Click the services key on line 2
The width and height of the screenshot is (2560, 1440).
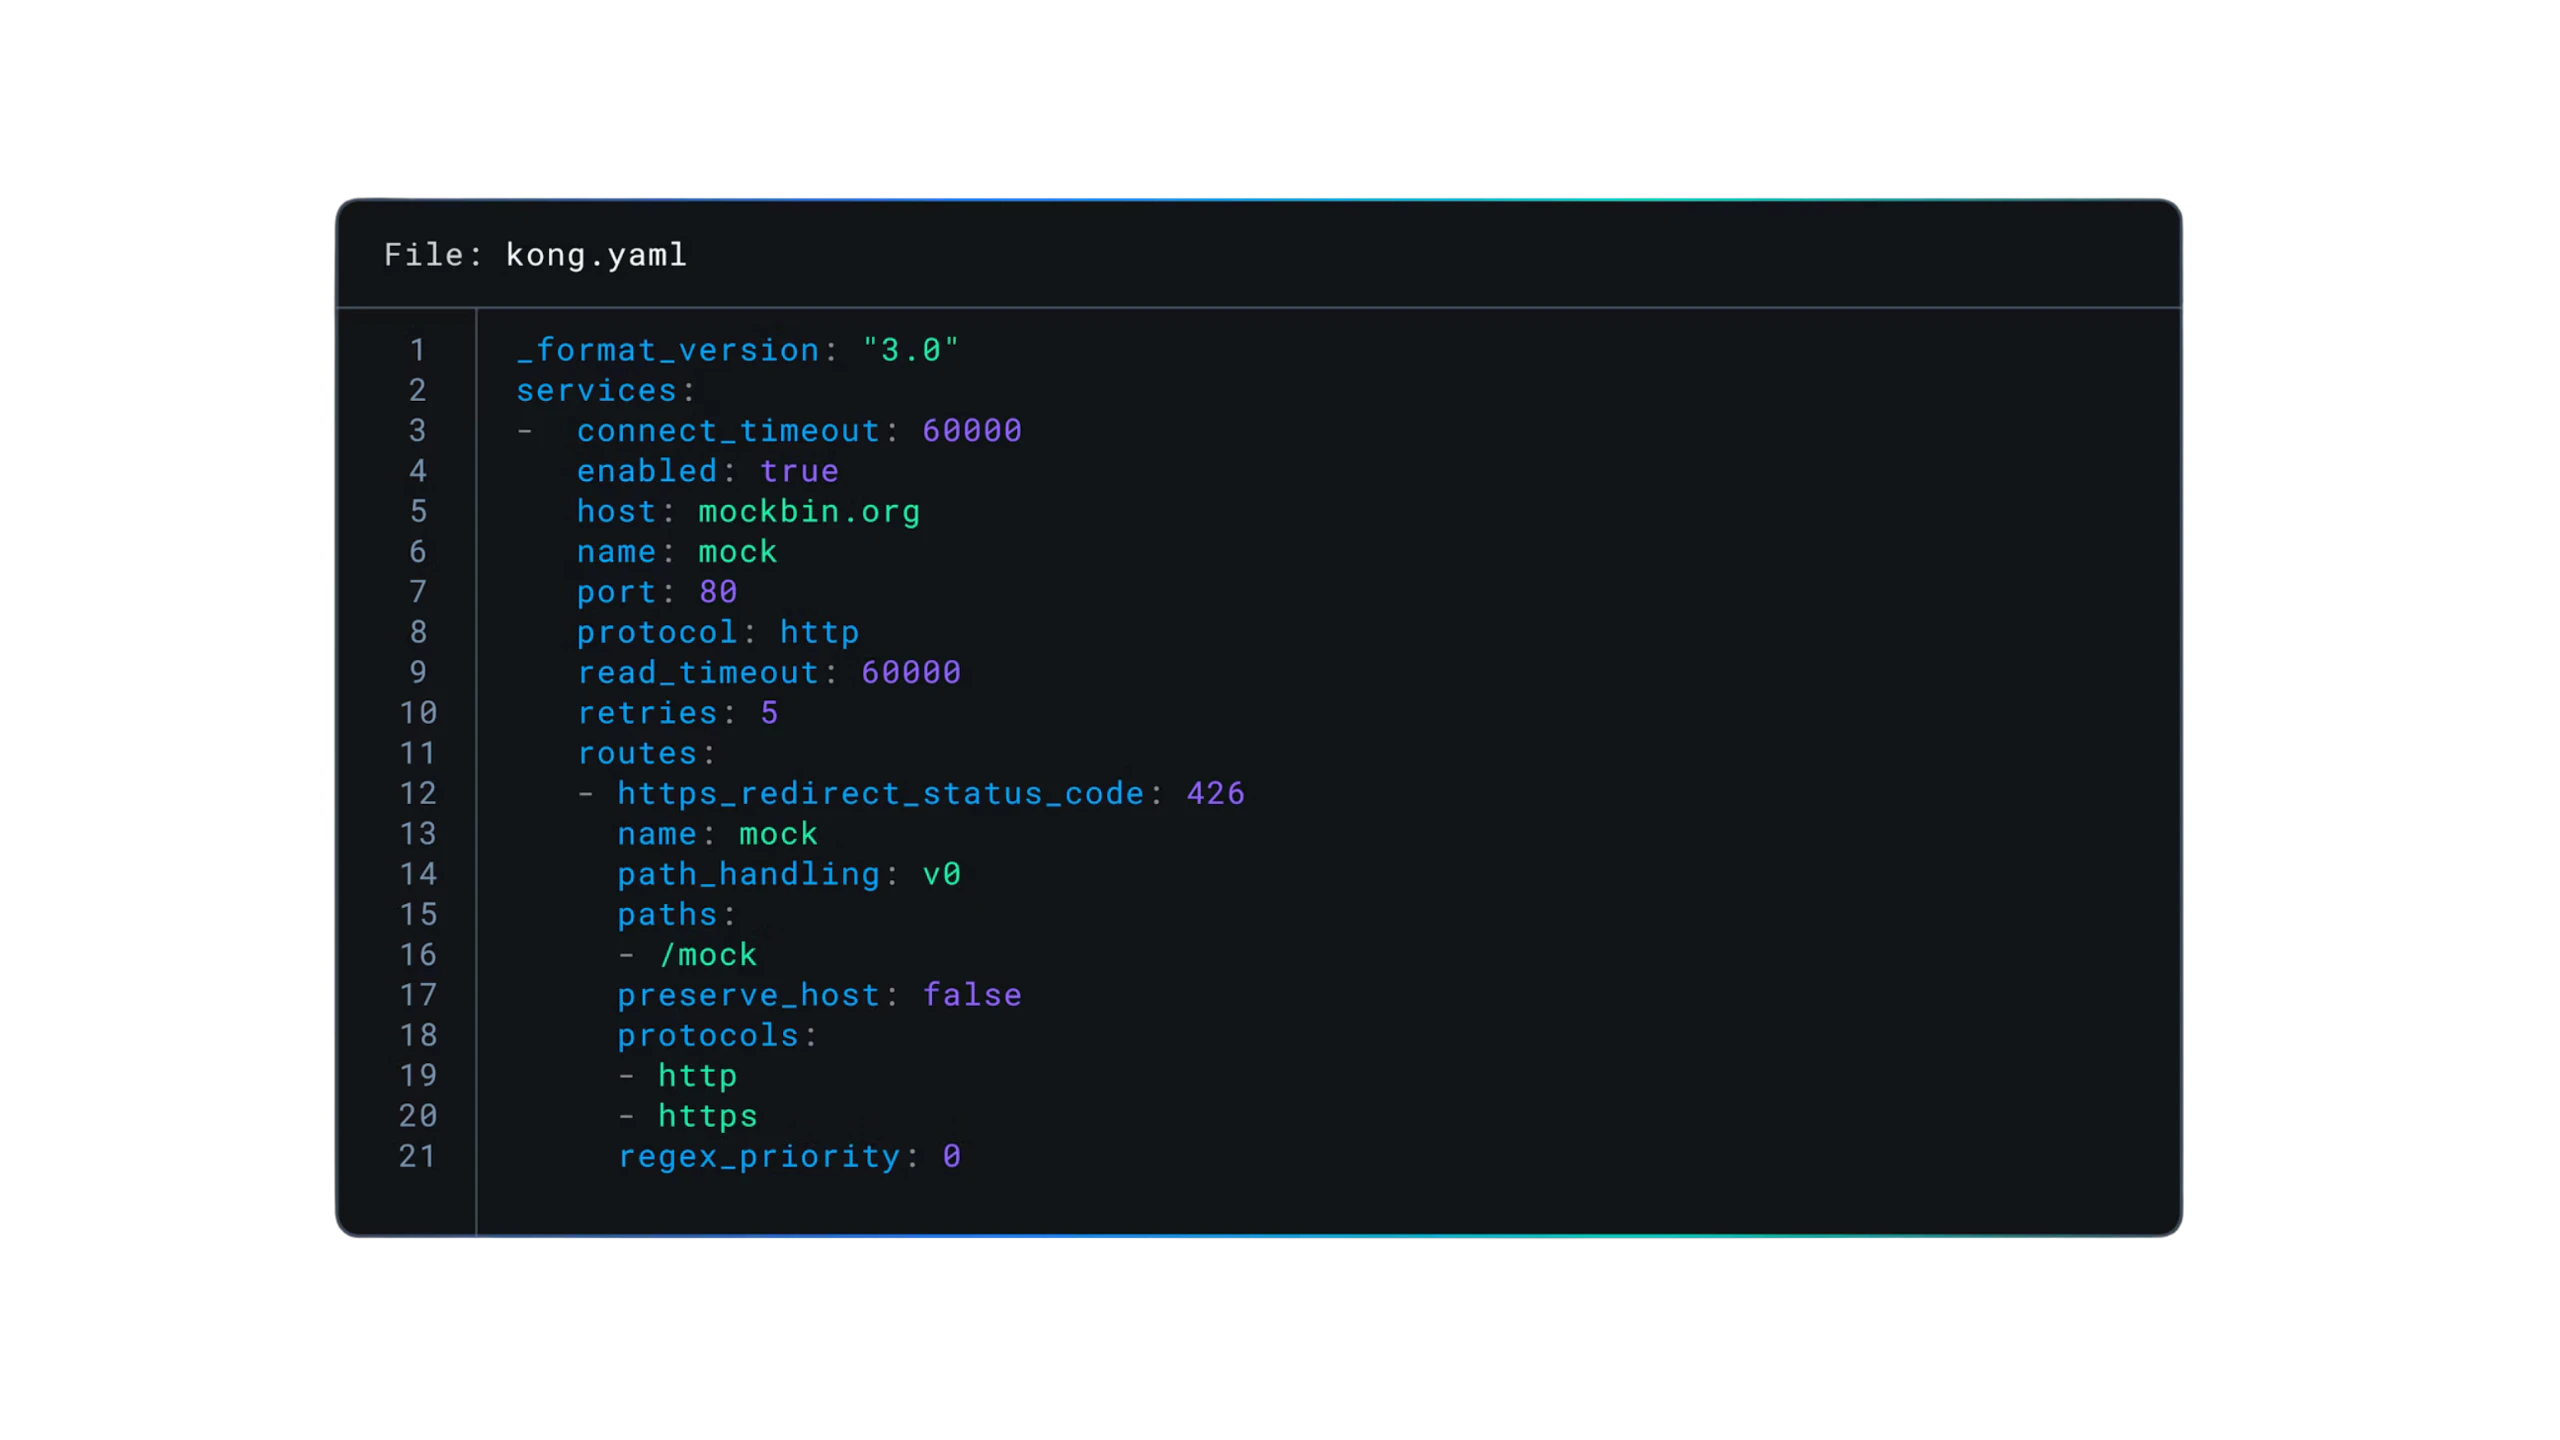pyautogui.click(x=597, y=390)
